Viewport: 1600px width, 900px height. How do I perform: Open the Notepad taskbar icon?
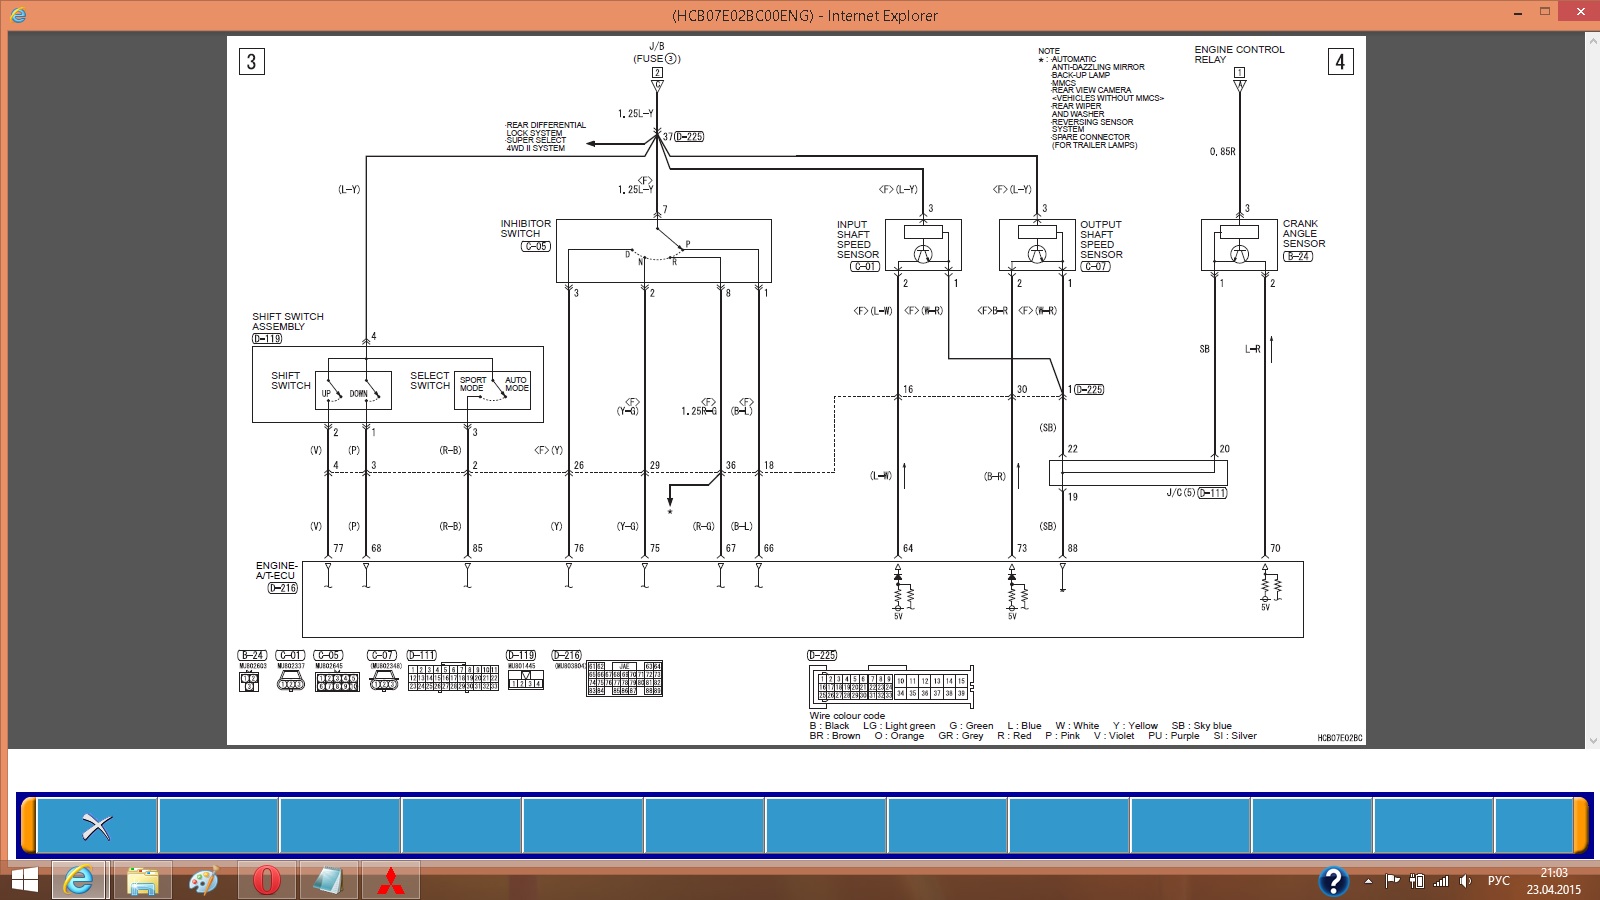(328, 881)
